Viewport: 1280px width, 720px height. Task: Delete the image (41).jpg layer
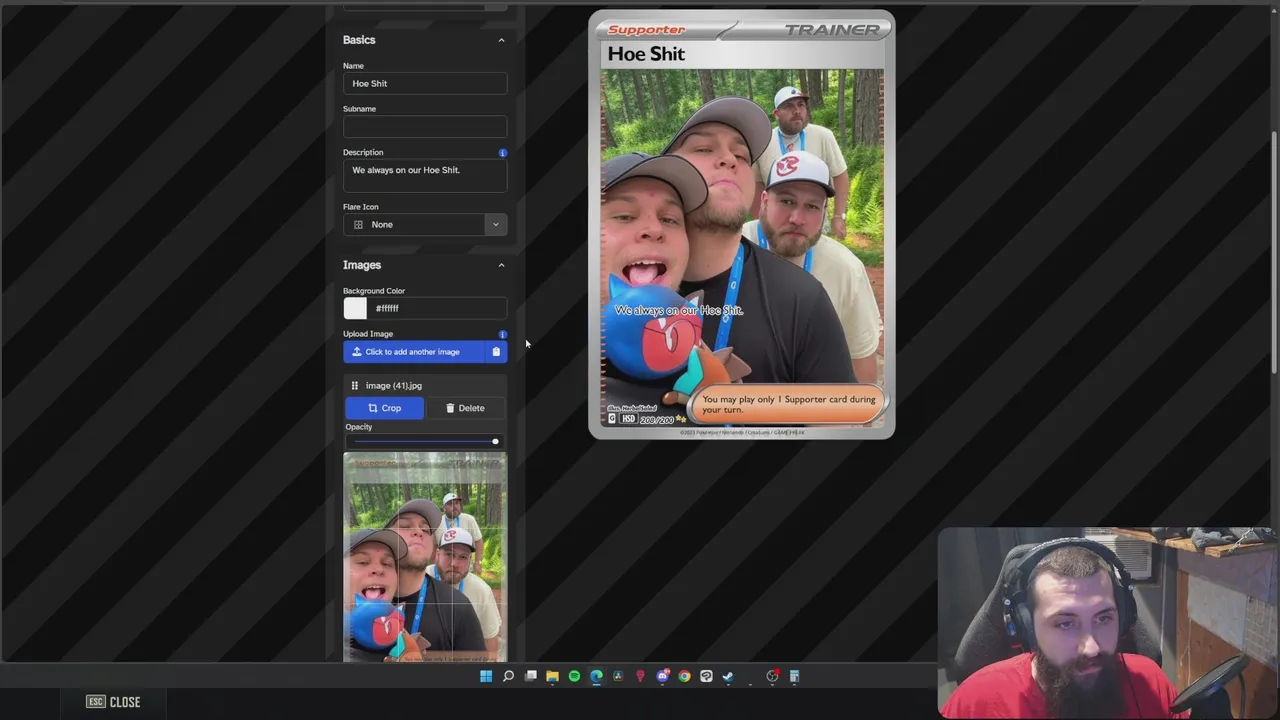(465, 408)
